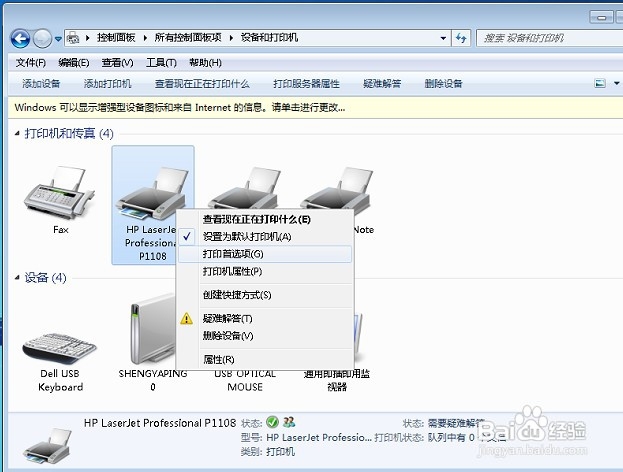This screenshot has width=623, height=472.
Task: Click 疑难解答 toolbar button
Action: (x=382, y=84)
